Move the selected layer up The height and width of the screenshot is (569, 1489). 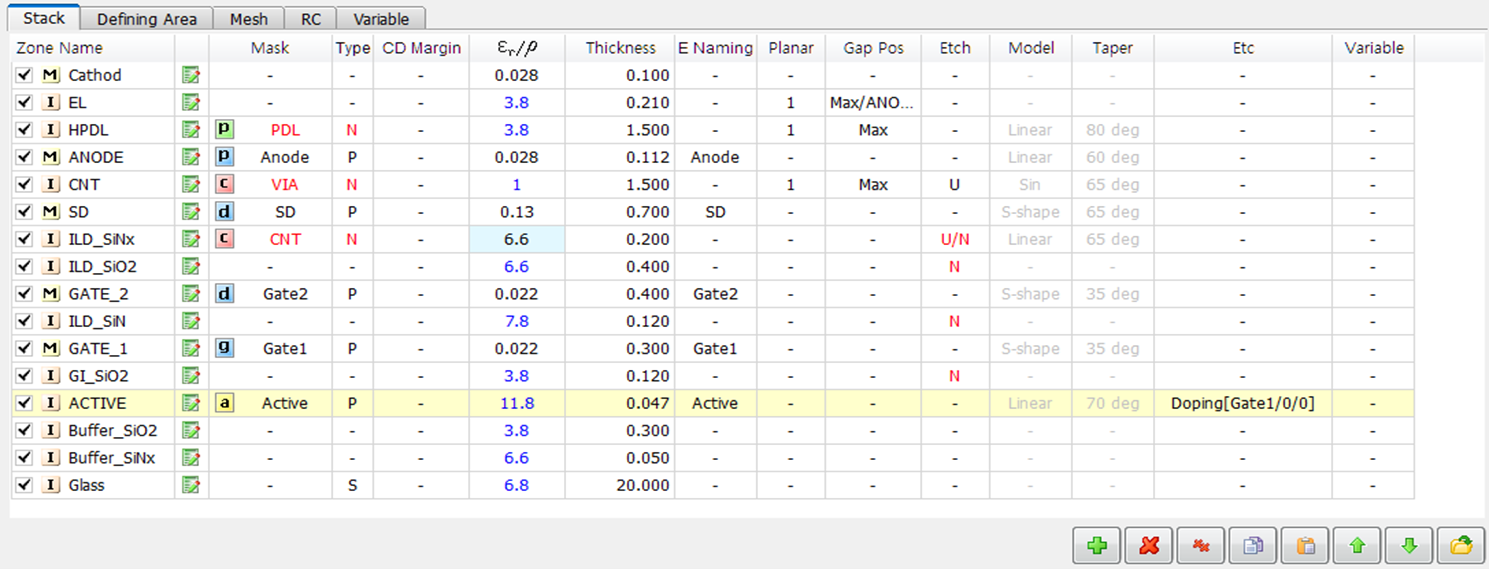(1357, 546)
